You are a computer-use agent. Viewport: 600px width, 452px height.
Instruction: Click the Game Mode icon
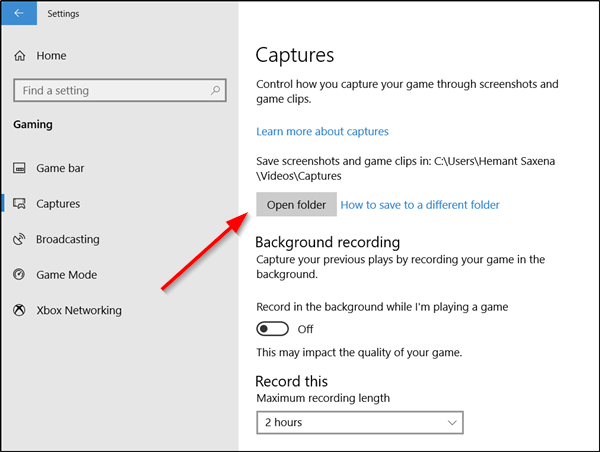[x=19, y=275]
